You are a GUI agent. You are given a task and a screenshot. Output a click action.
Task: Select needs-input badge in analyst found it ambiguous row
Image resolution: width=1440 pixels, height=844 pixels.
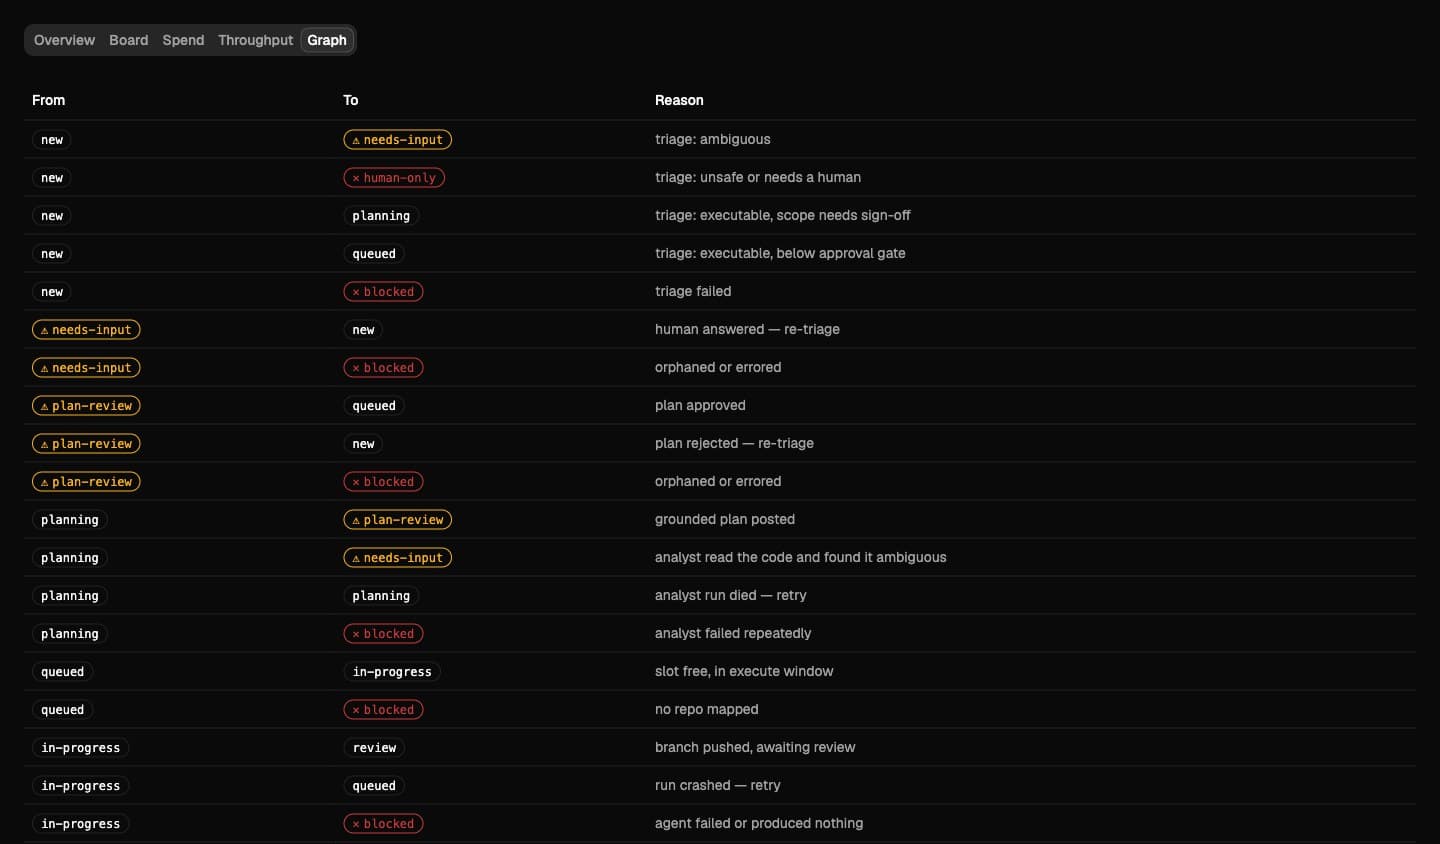click(397, 558)
